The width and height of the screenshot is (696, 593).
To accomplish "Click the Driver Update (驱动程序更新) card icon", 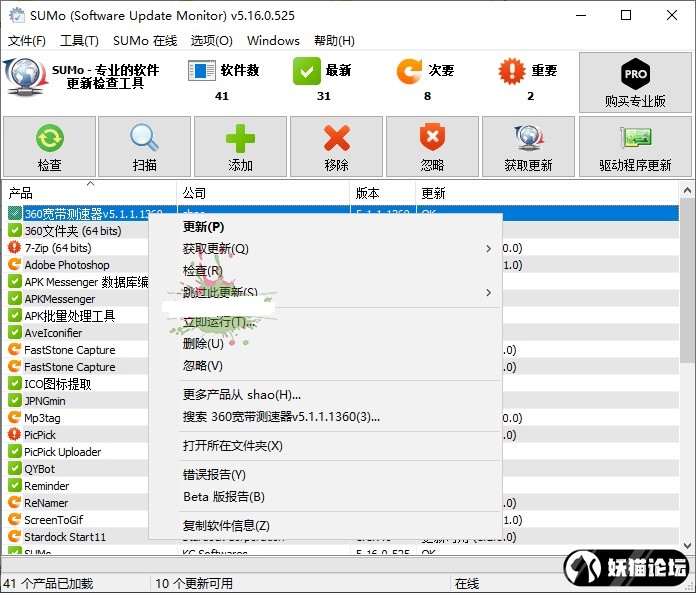I will coord(636,137).
